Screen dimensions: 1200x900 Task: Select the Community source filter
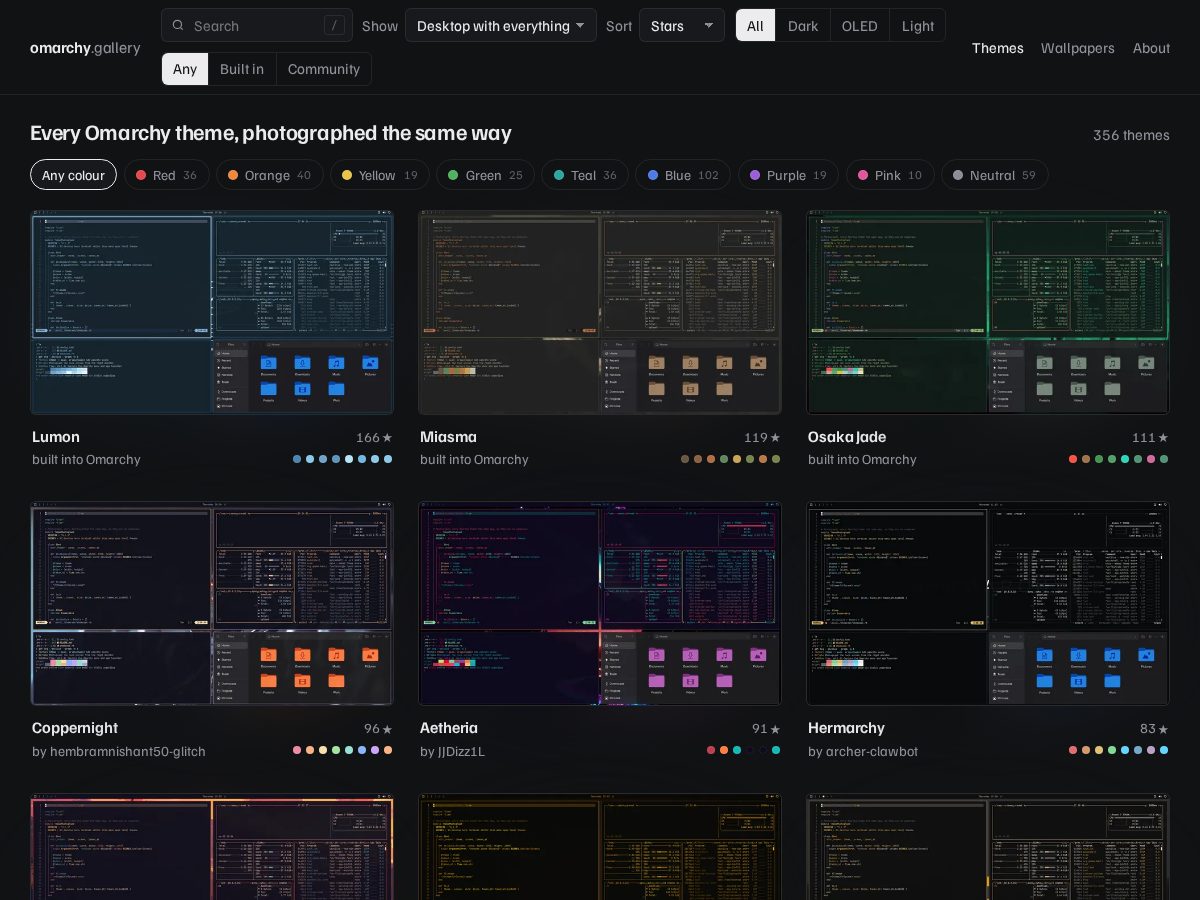(x=324, y=69)
